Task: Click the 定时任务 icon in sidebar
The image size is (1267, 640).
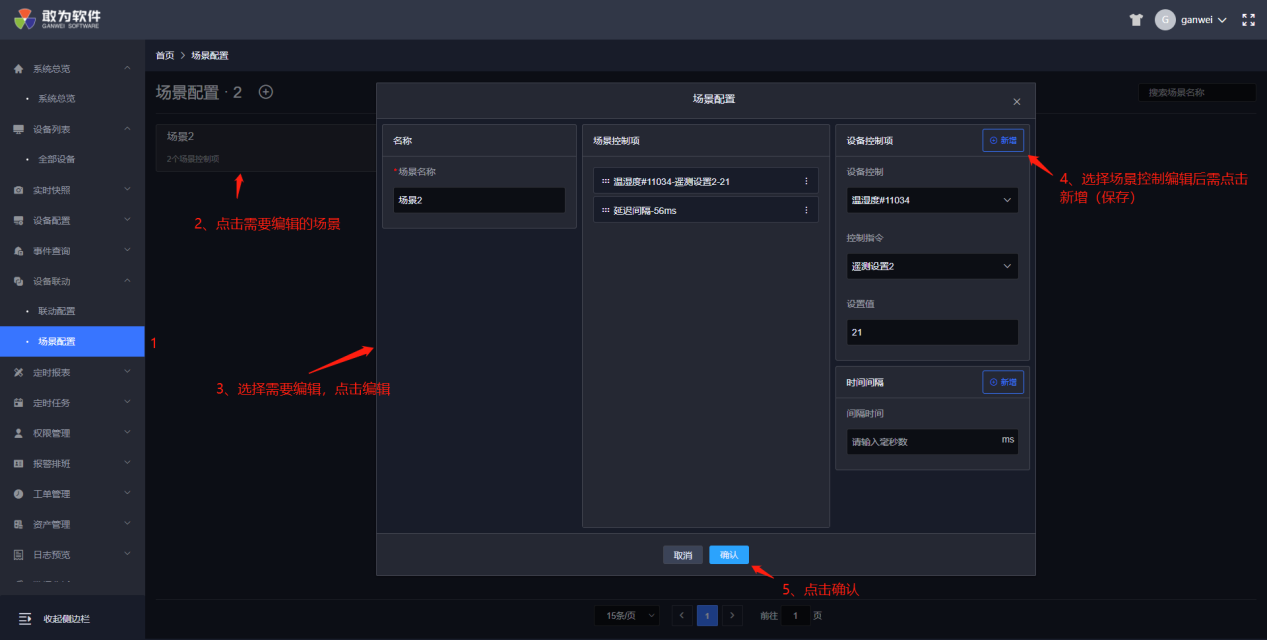Action: 19,403
